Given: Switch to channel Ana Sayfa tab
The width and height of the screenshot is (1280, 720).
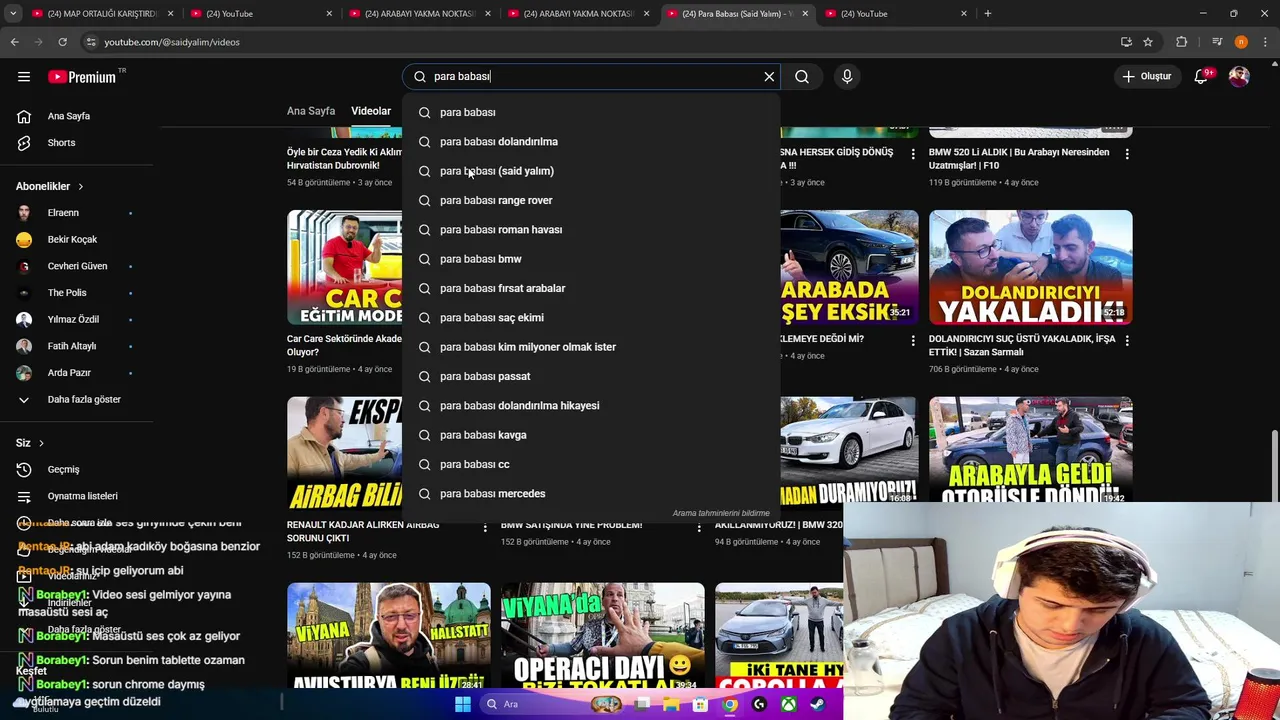Looking at the screenshot, I should click(311, 111).
